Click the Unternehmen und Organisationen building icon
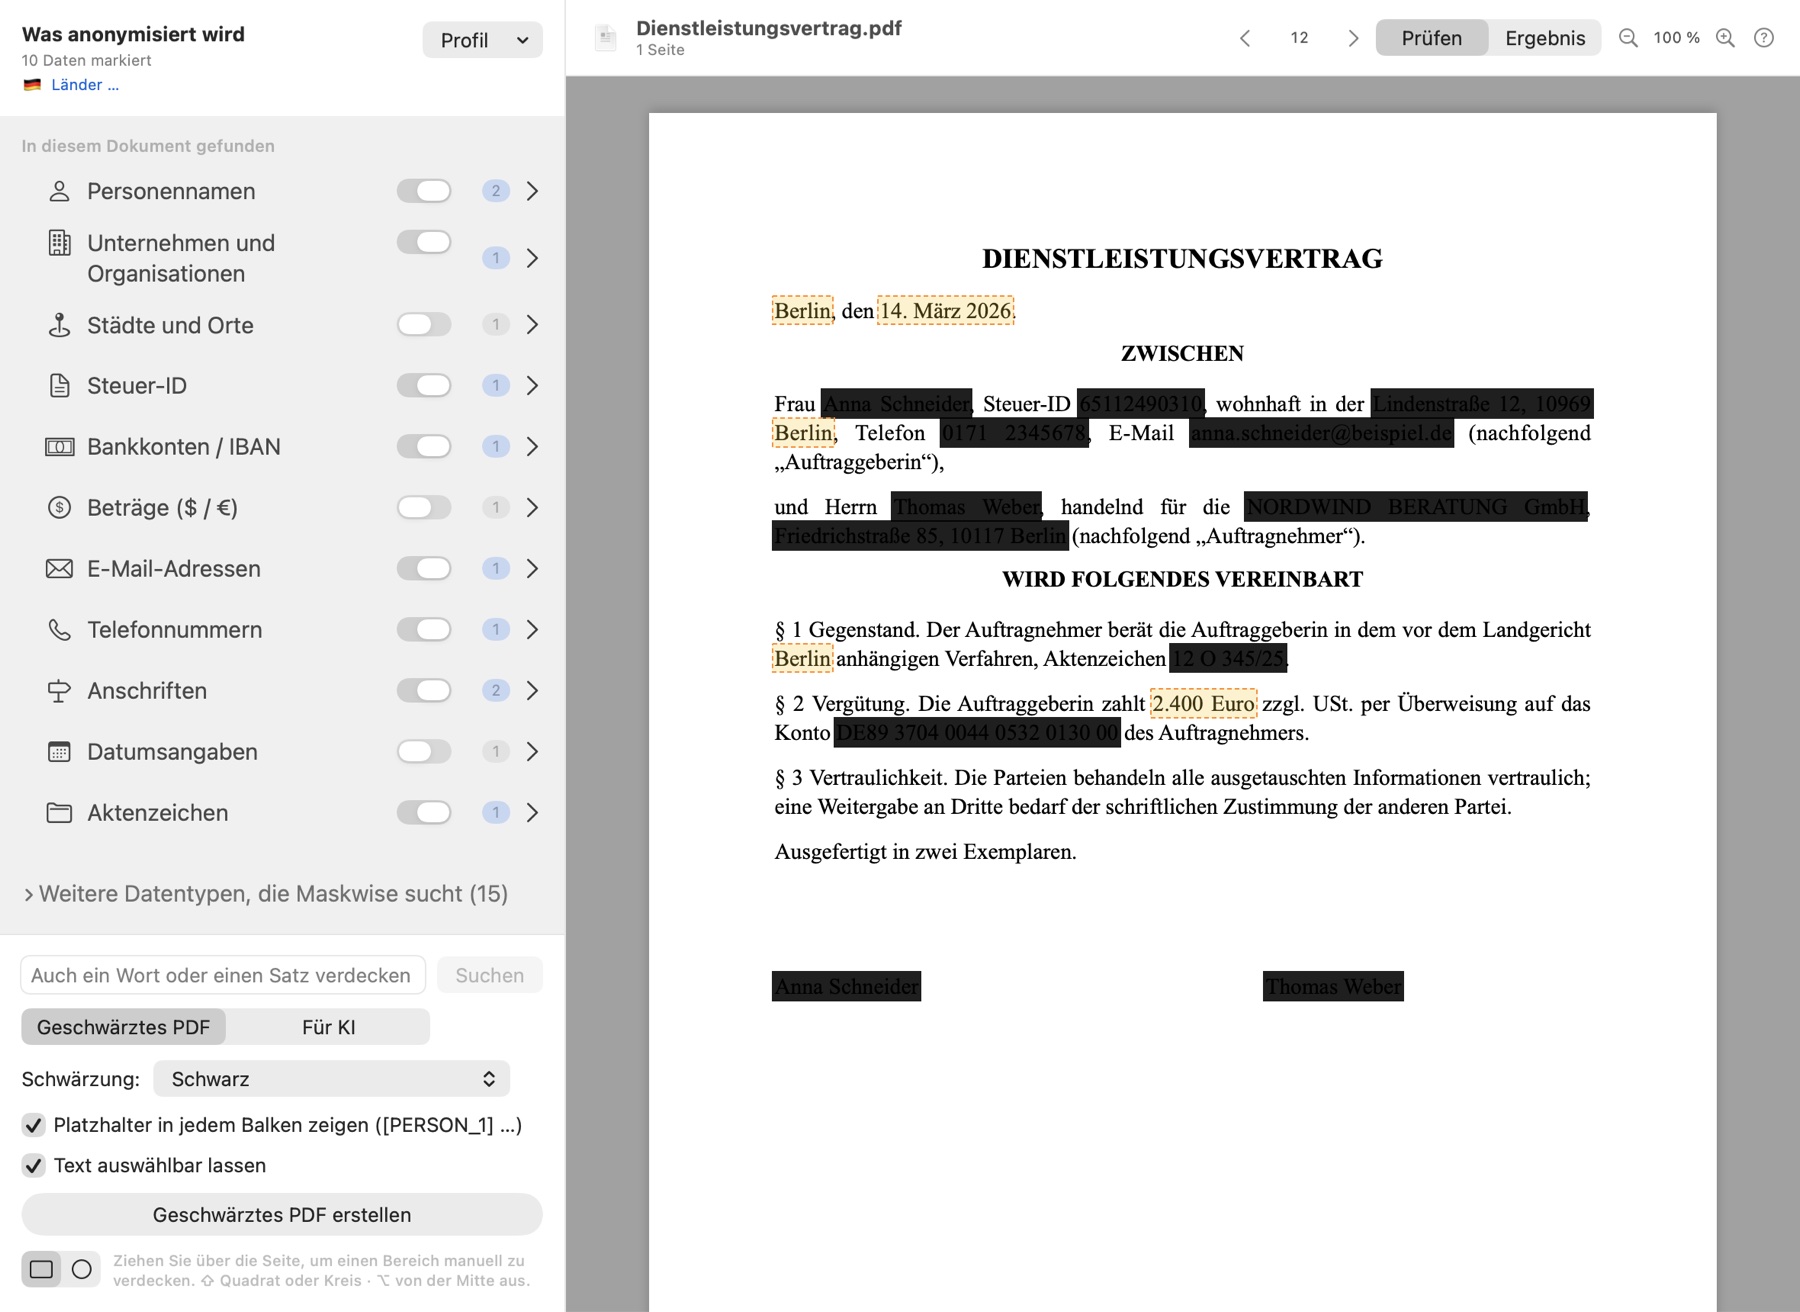1800x1312 pixels. (x=59, y=243)
